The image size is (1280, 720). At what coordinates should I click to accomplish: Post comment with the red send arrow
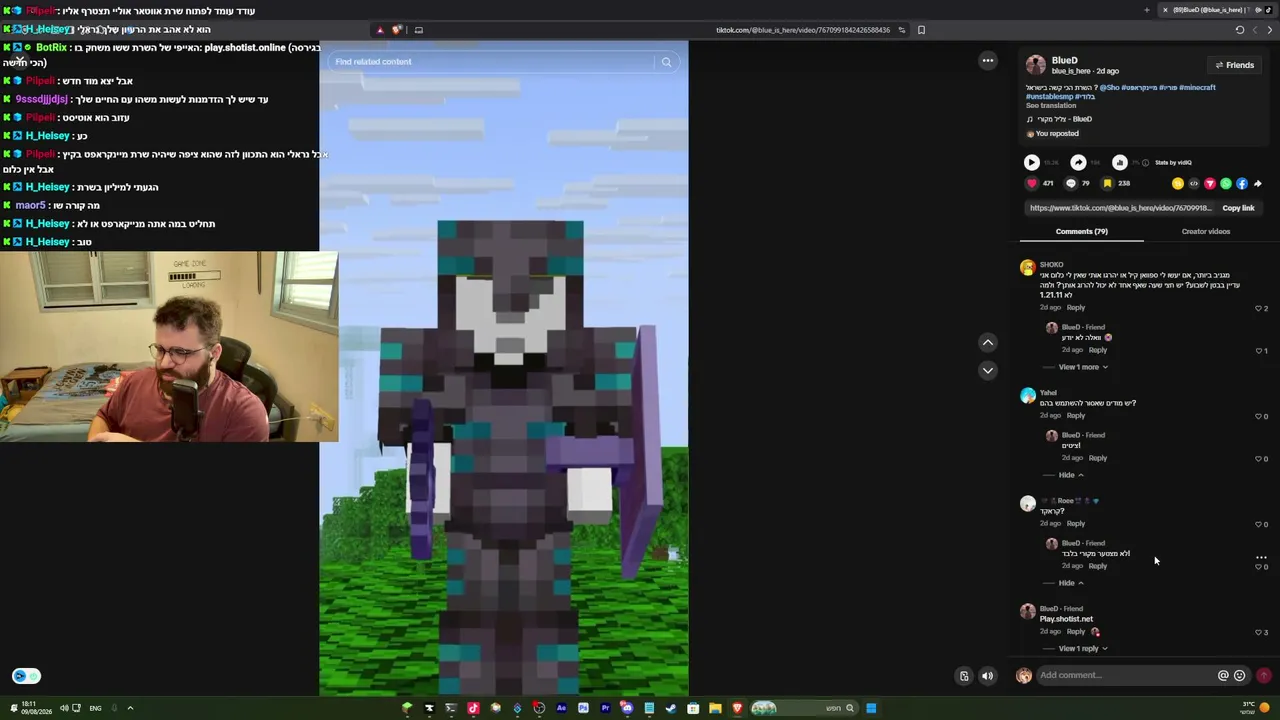point(1264,676)
